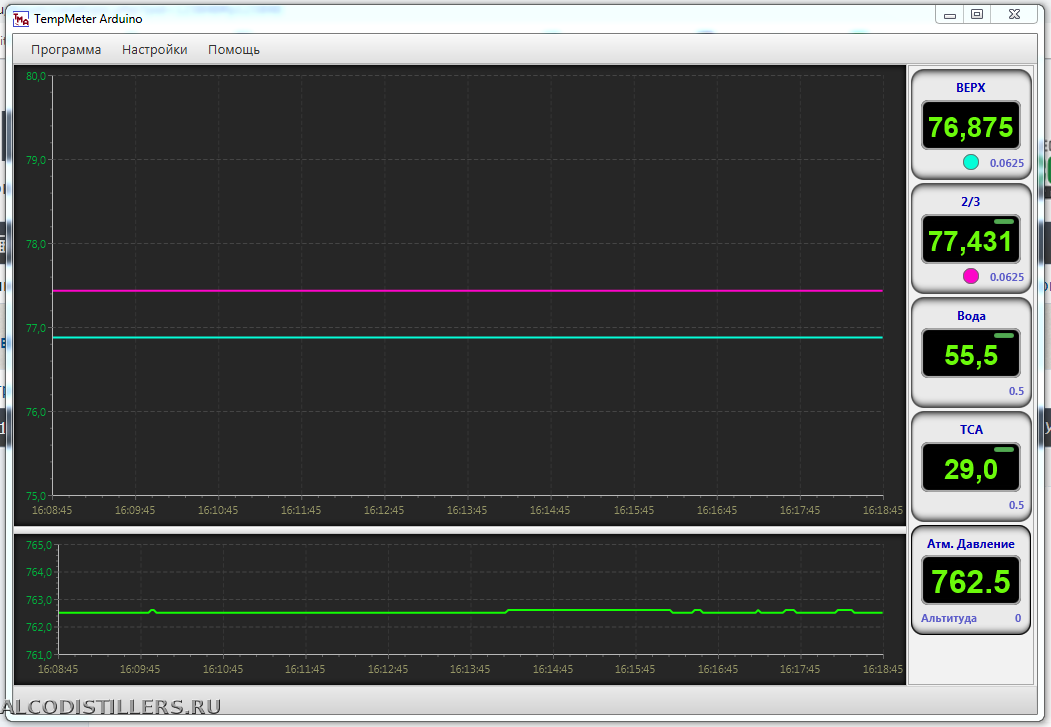Screen dimensions: 1051x727
Task: Click the 0.0625 step value under 2/3
Action: coord(1007,277)
